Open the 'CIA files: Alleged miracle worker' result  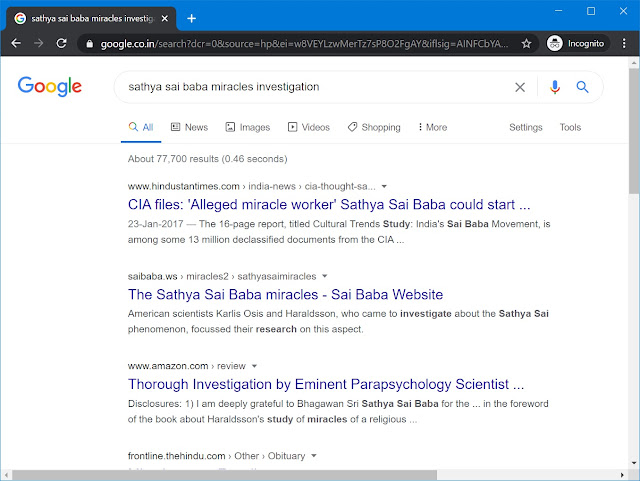coord(329,204)
